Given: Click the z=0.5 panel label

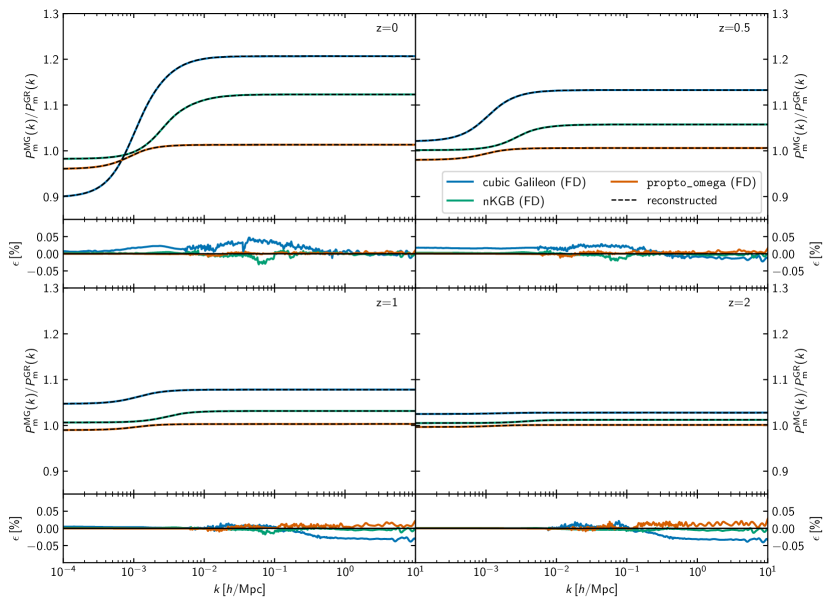Looking at the screenshot, I should pyautogui.click(x=734, y=28).
